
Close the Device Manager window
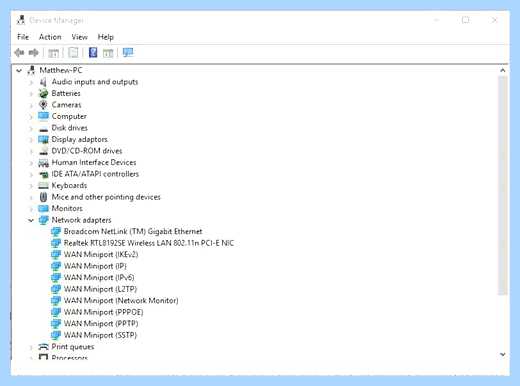click(x=494, y=20)
